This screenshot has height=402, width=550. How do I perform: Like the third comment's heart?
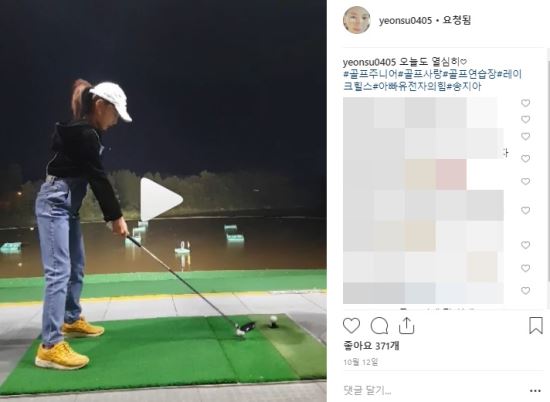click(x=525, y=136)
